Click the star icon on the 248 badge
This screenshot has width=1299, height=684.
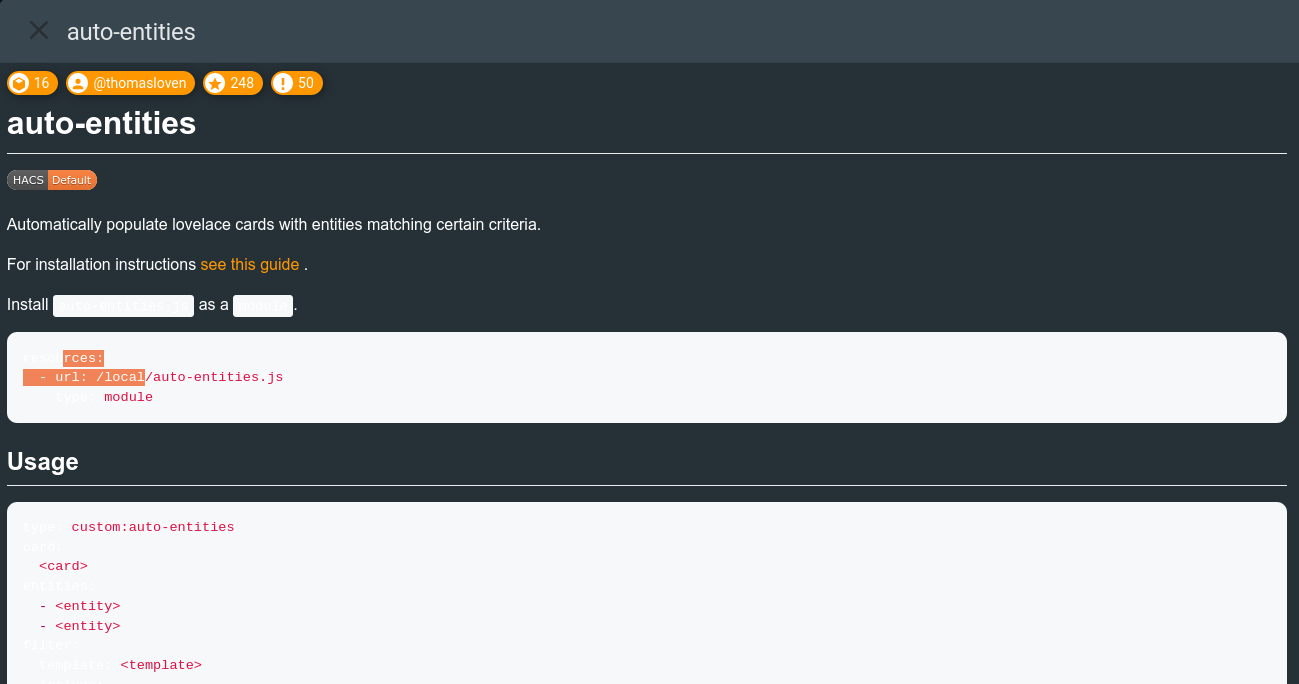click(x=217, y=83)
